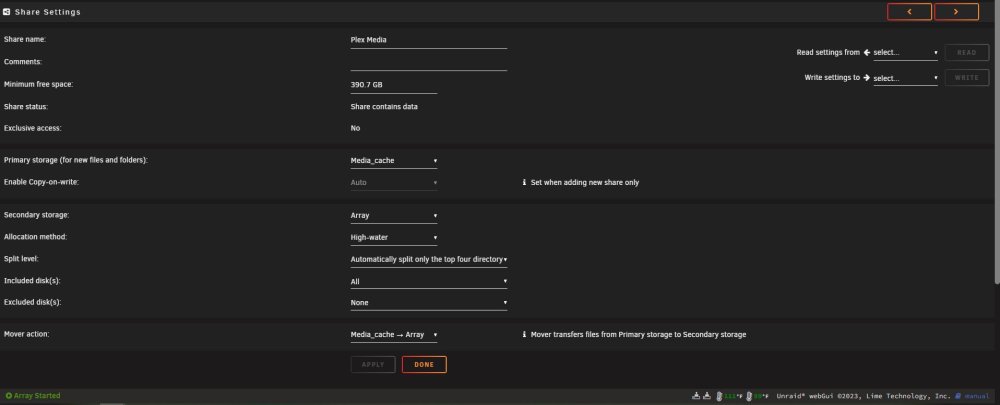
Task: Click the 'Secondary storage:' label
Action: coord(36,215)
